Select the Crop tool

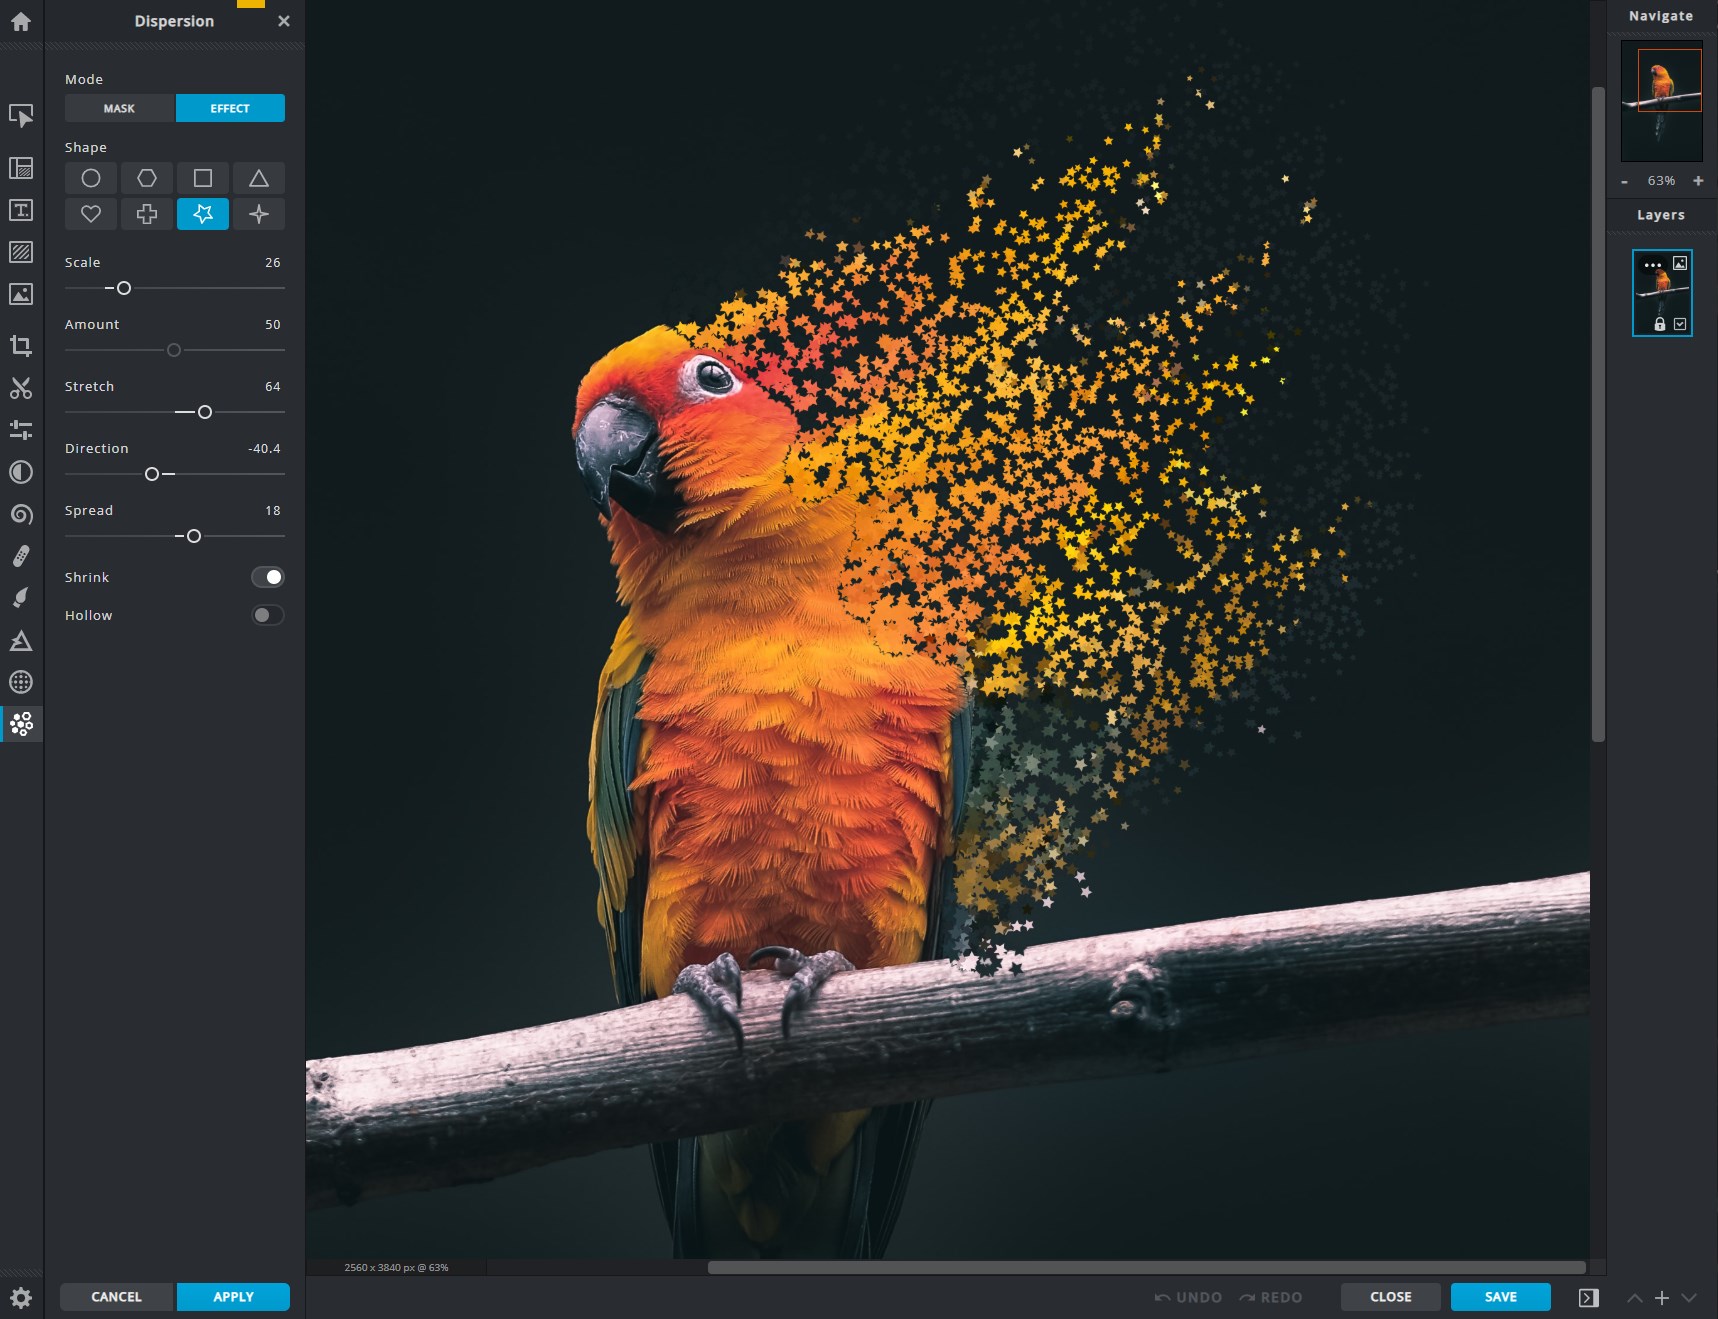[x=21, y=346]
